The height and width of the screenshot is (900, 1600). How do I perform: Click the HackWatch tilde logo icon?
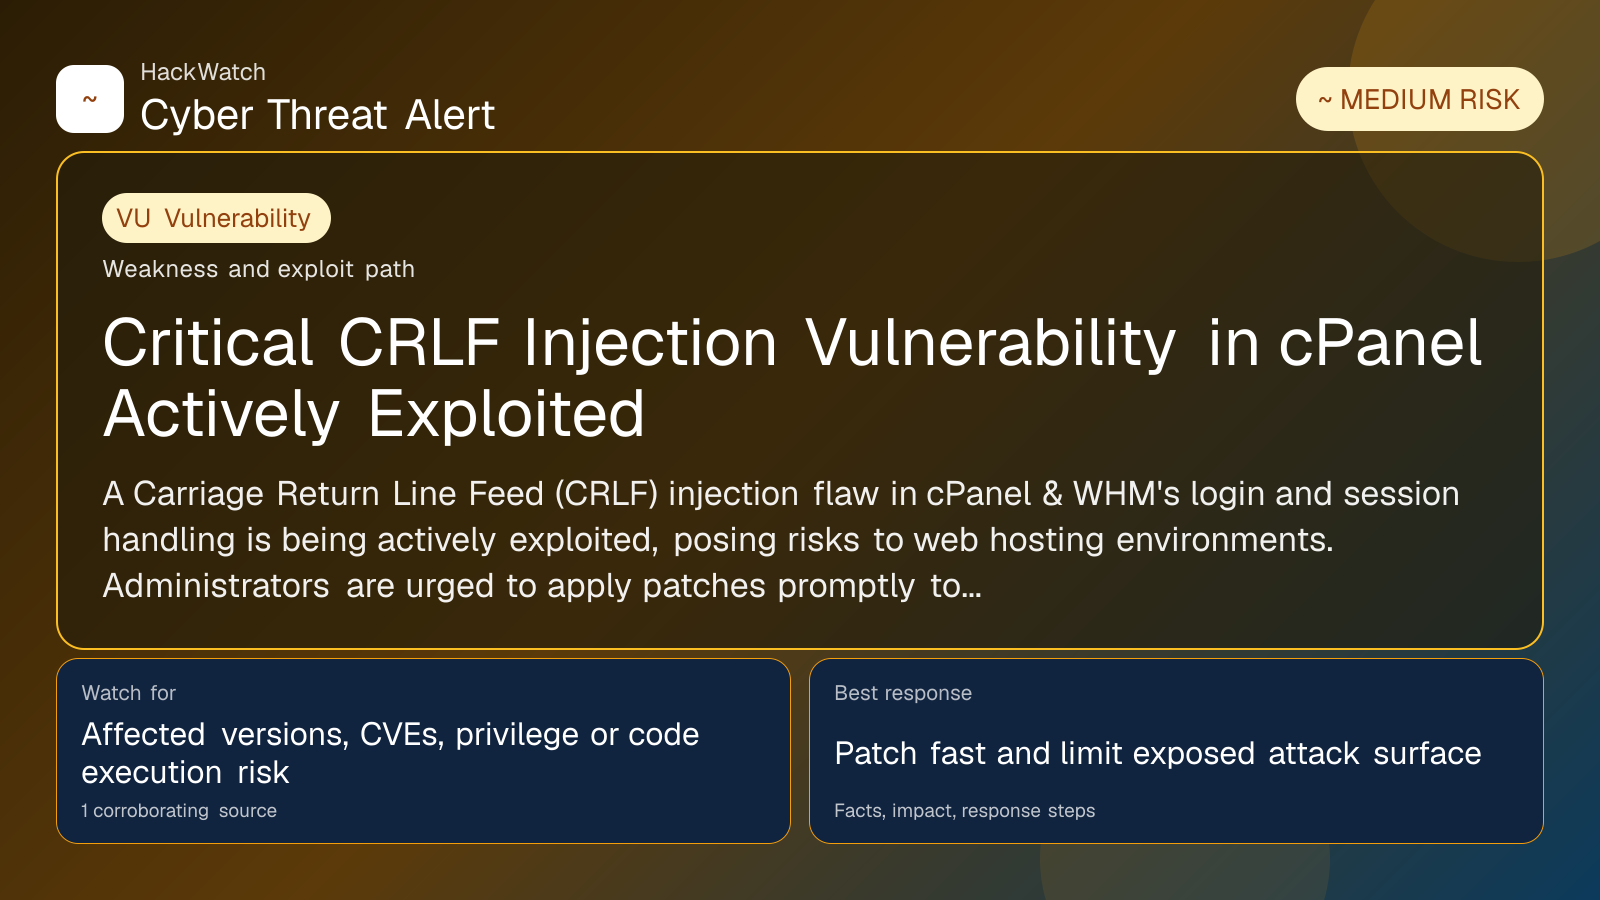click(90, 99)
